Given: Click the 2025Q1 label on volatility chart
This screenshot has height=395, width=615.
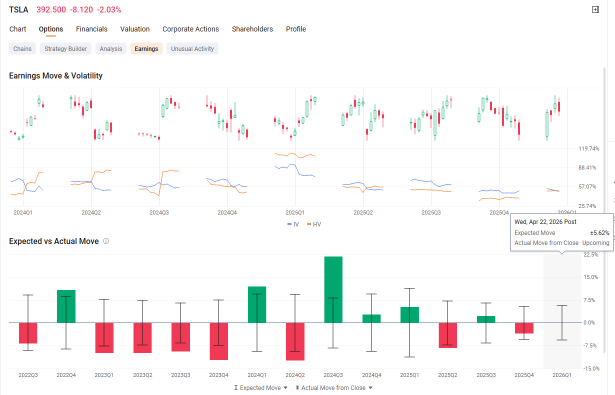Looking at the screenshot, I should 295,213.
